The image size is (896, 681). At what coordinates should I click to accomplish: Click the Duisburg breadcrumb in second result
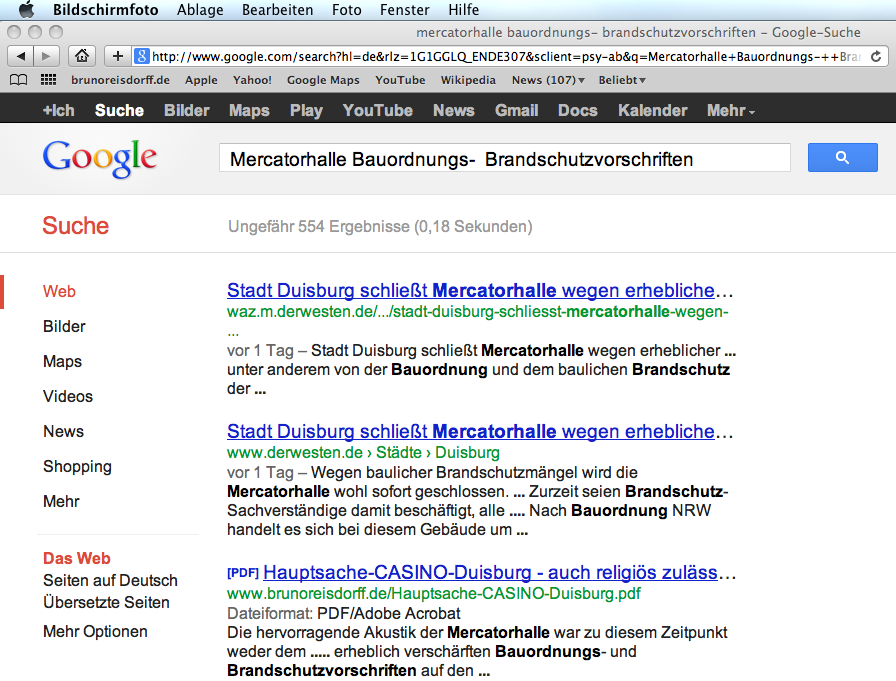(x=467, y=452)
